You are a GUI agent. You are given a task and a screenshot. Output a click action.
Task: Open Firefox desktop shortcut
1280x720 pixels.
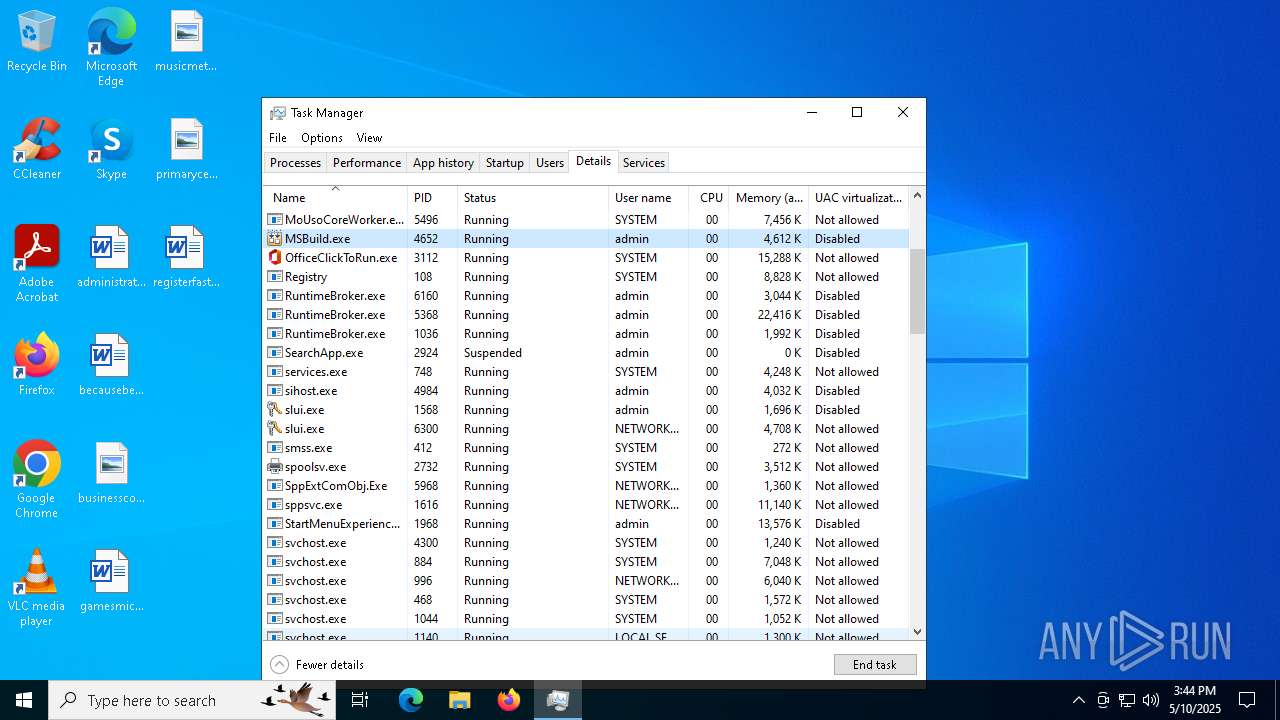[x=37, y=365]
